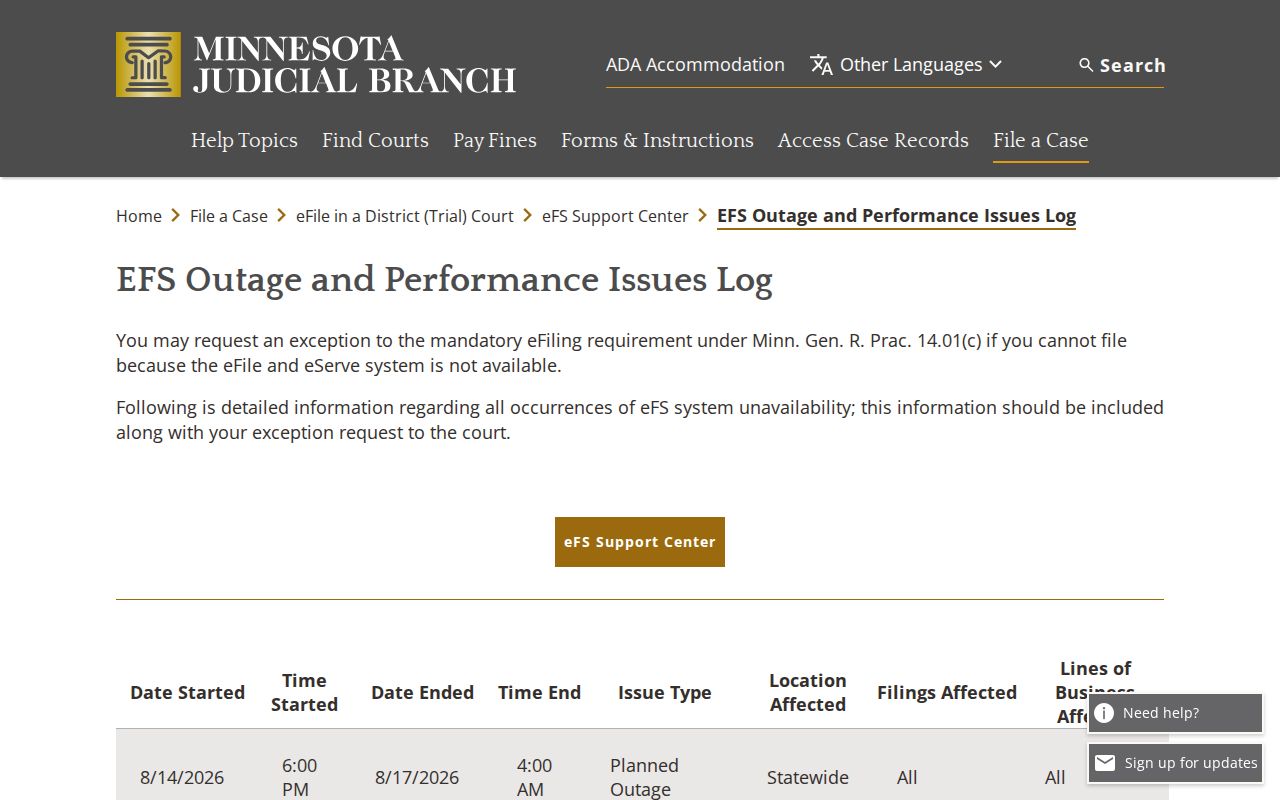Click the Location Affected column header
This screenshot has height=800, width=1280.
point(808,692)
